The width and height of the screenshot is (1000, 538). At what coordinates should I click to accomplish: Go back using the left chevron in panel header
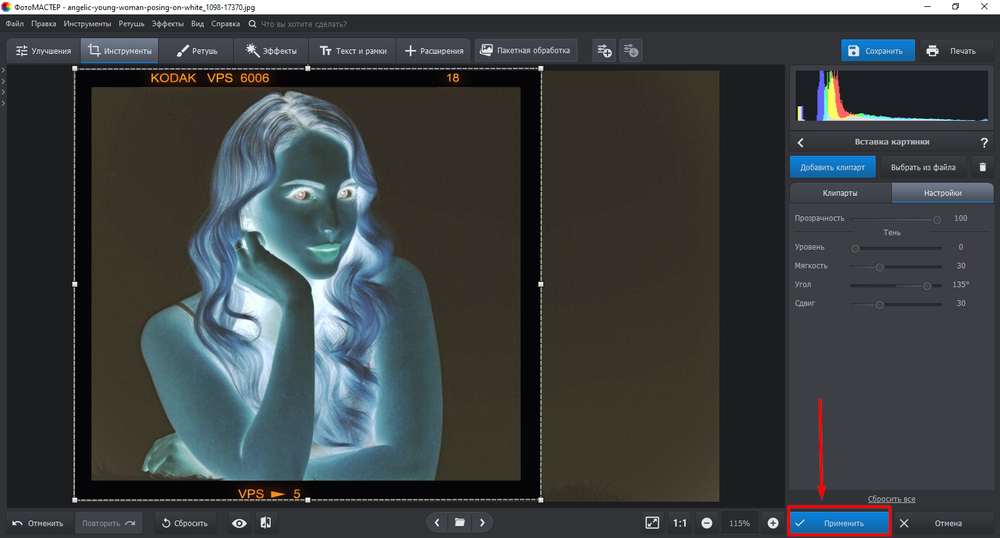(800, 143)
